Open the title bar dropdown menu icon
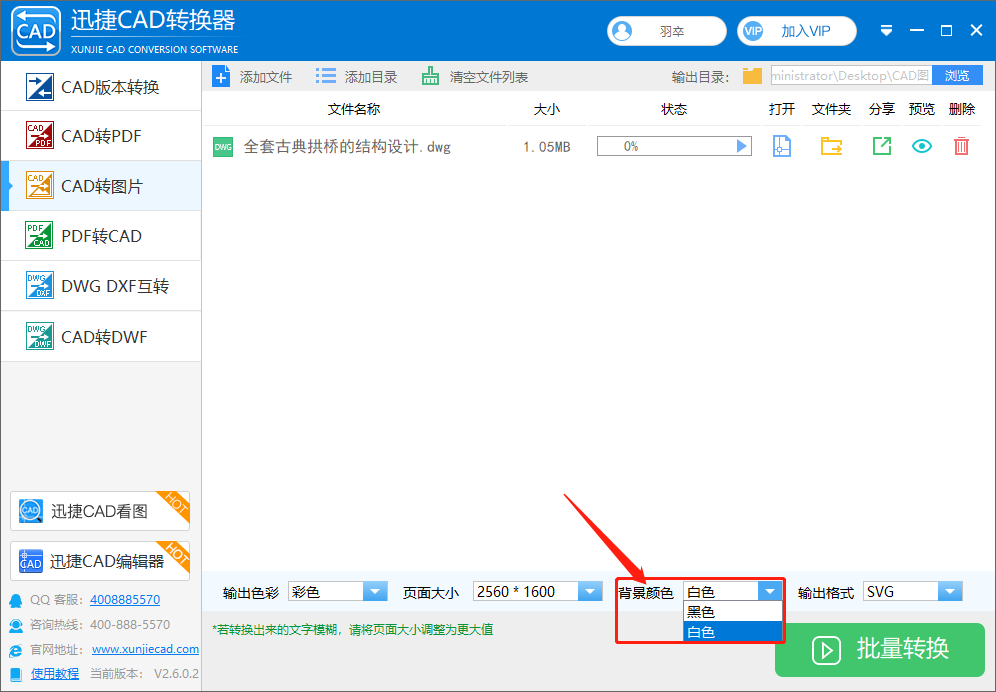 (886, 31)
